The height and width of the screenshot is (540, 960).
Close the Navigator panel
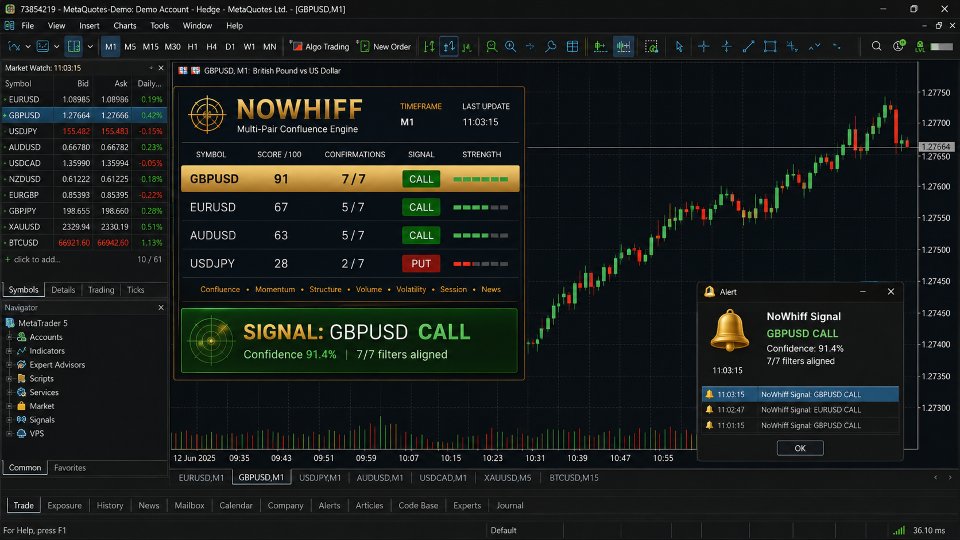pos(161,307)
